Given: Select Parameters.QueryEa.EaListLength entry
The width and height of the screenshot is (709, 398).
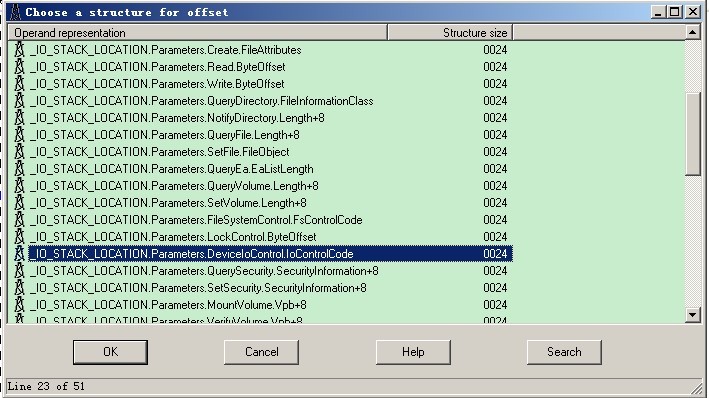Looking at the screenshot, I should [x=171, y=169].
